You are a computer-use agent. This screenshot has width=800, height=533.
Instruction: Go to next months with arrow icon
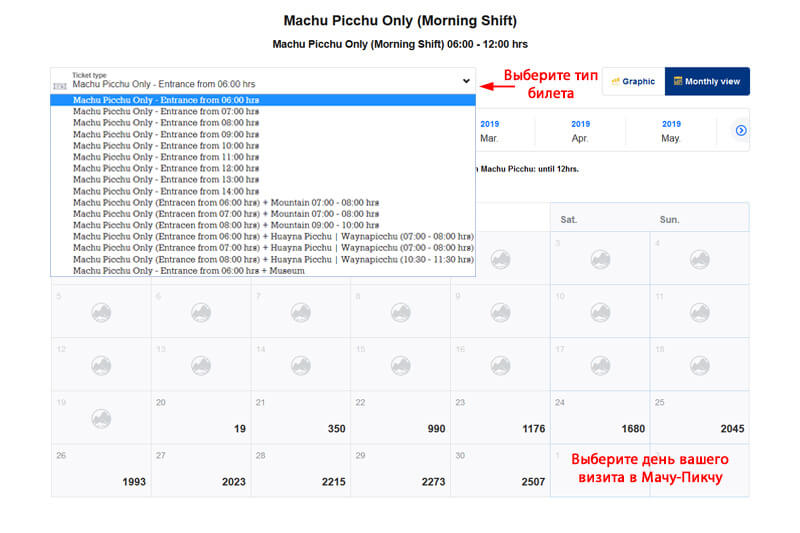(741, 131)
